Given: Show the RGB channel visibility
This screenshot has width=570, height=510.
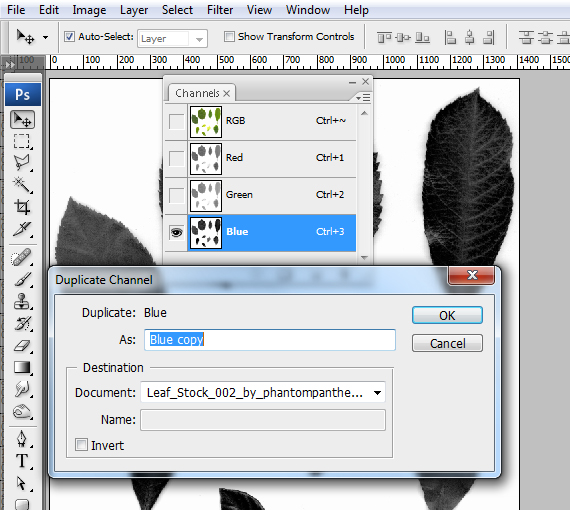Looking at the screenshot, I should (177, 121).
